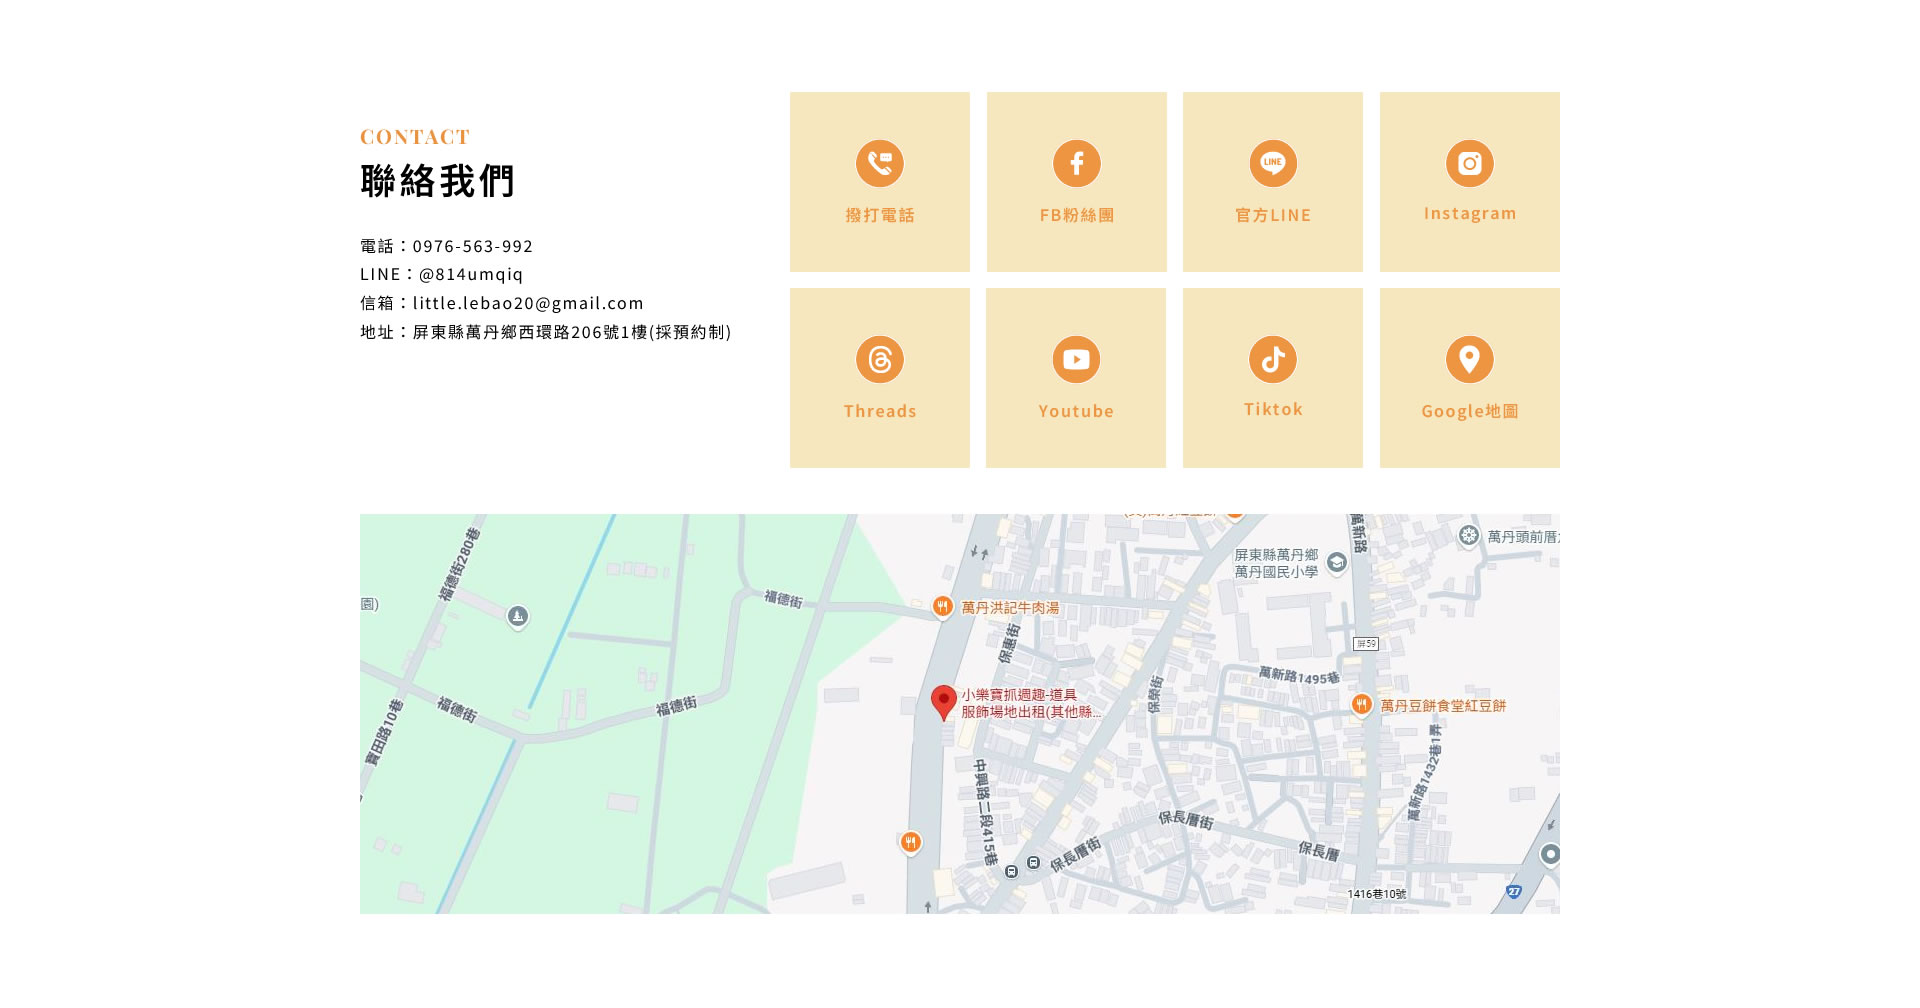This screenshot has width=1920, height=1008.
Task: Click the 官方LINE text label
Action: 1272,215
